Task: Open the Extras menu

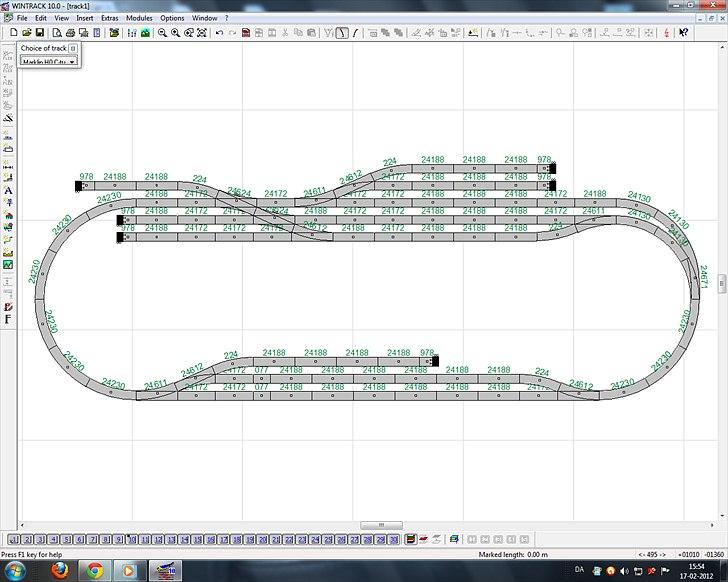Action: (x=109, y=18)
